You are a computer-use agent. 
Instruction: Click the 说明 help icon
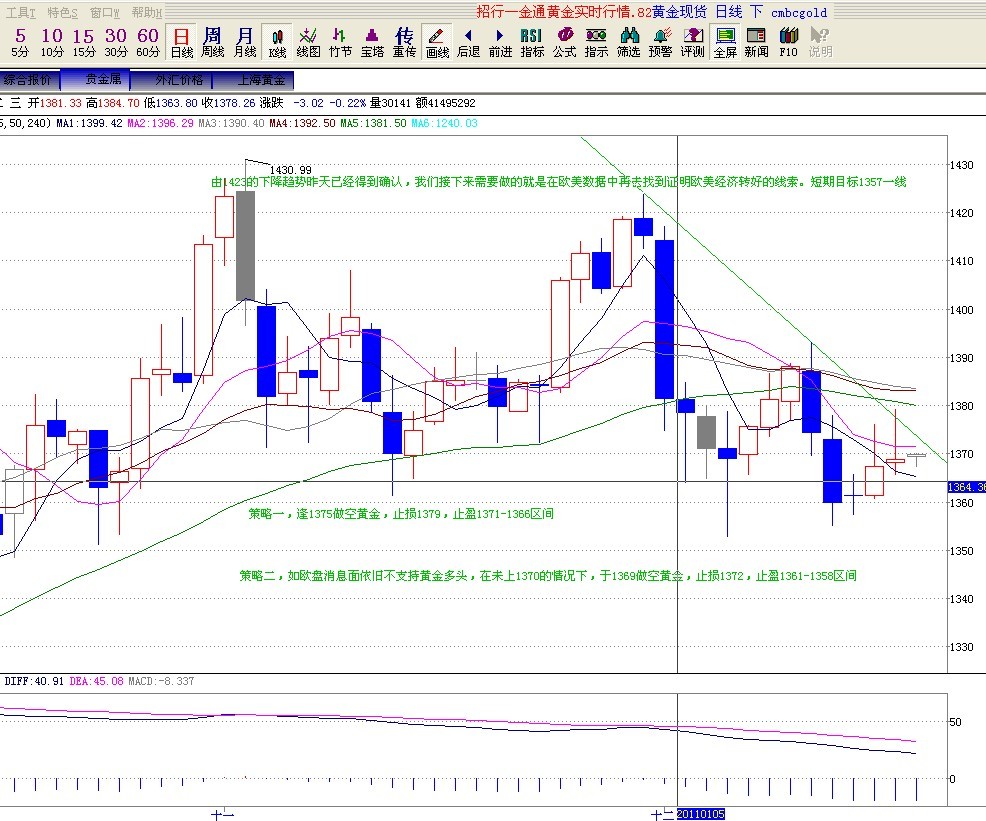(x=820, y=43)
